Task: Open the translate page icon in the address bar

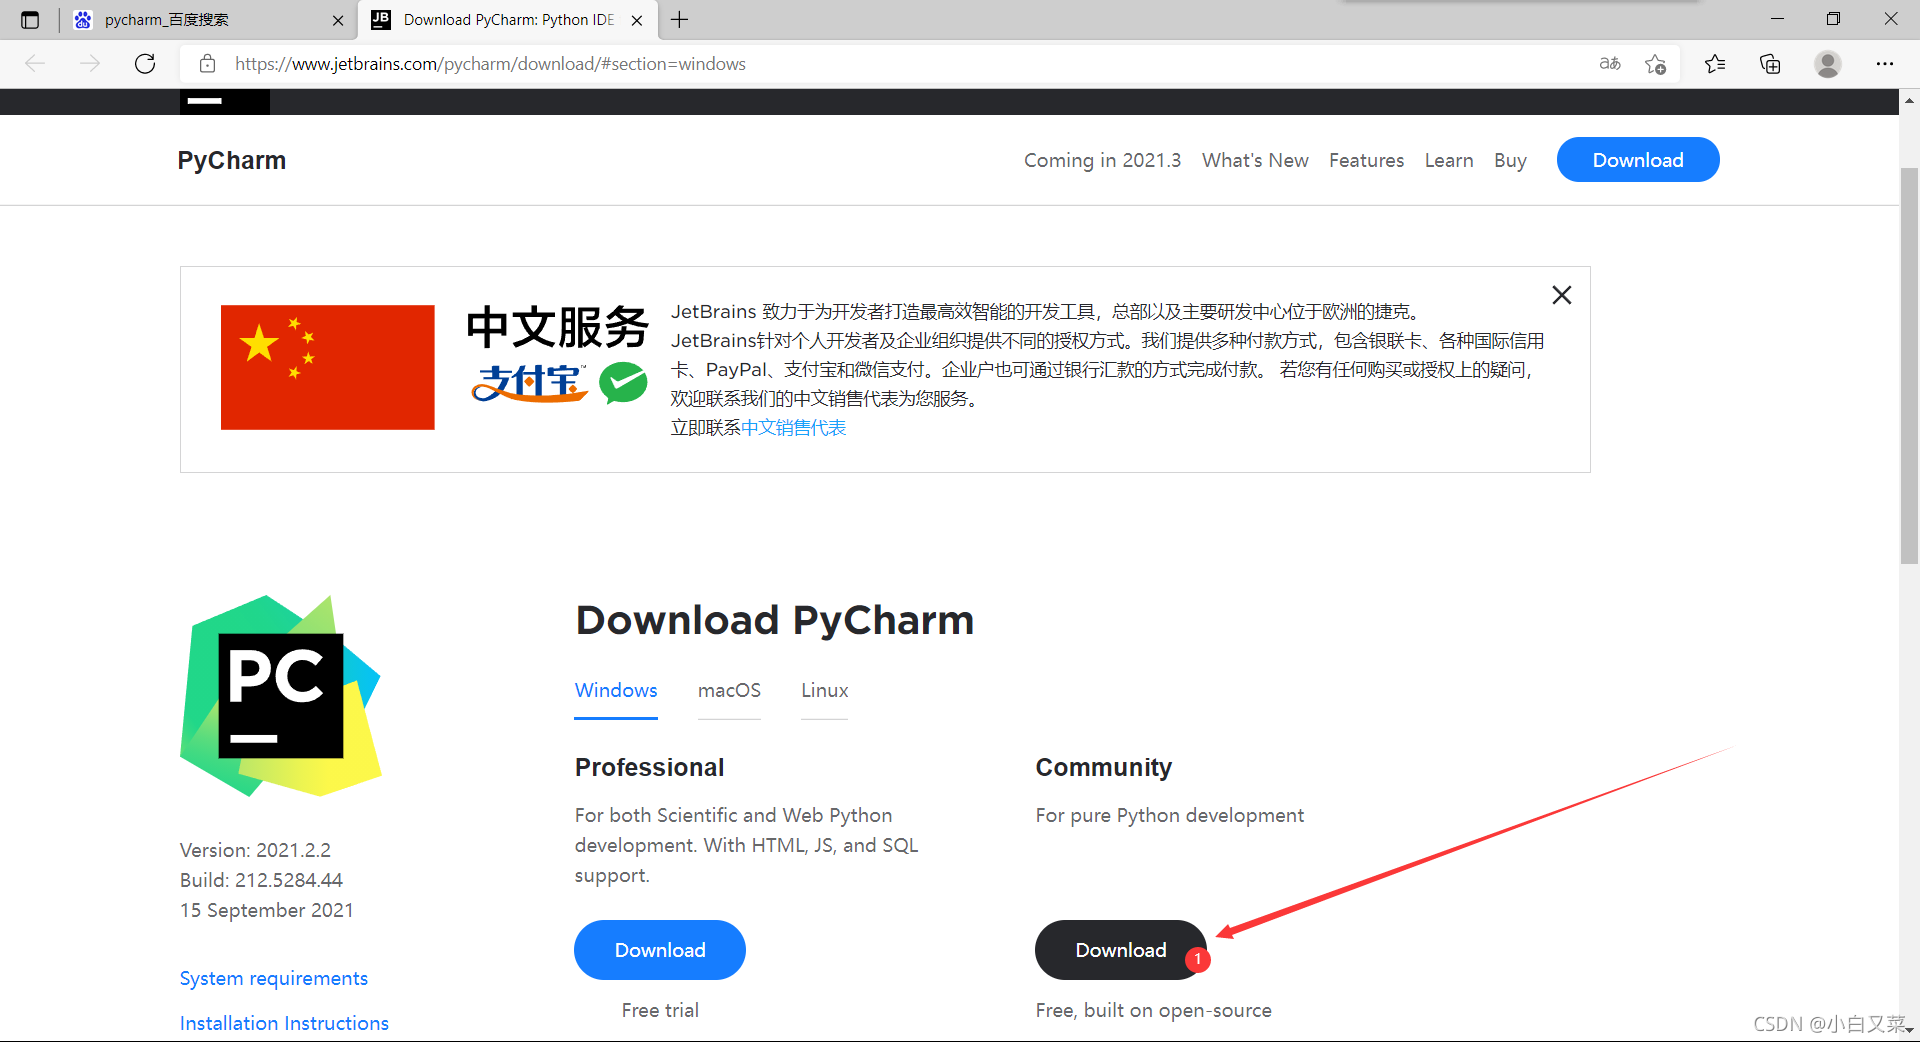Action: (1609, 64)
